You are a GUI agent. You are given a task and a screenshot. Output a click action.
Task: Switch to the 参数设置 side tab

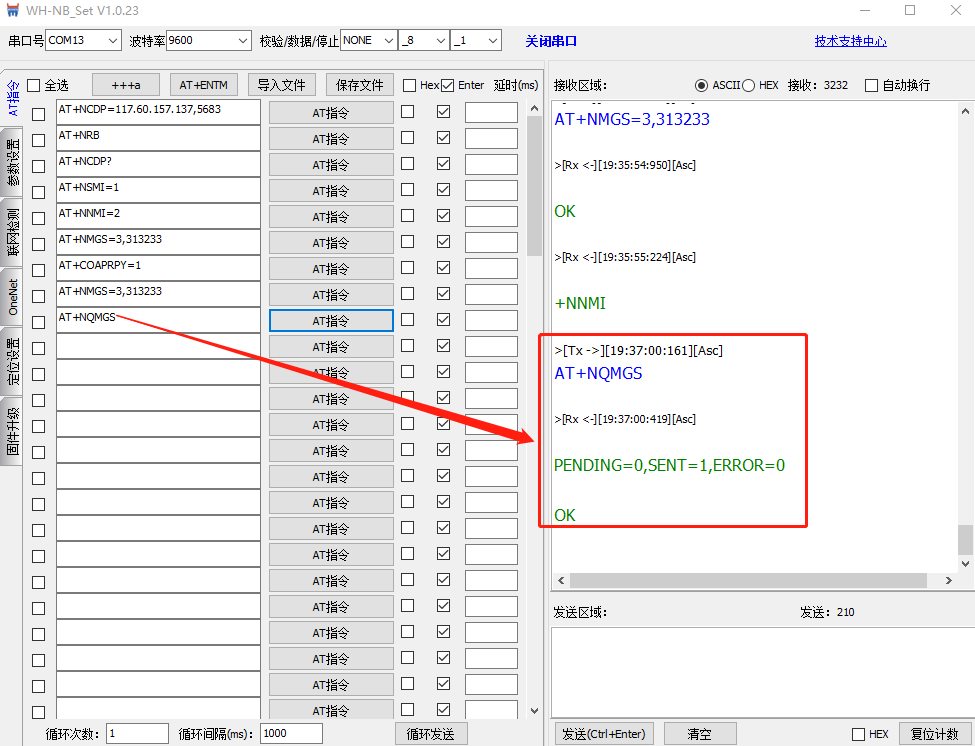point(13,162)
